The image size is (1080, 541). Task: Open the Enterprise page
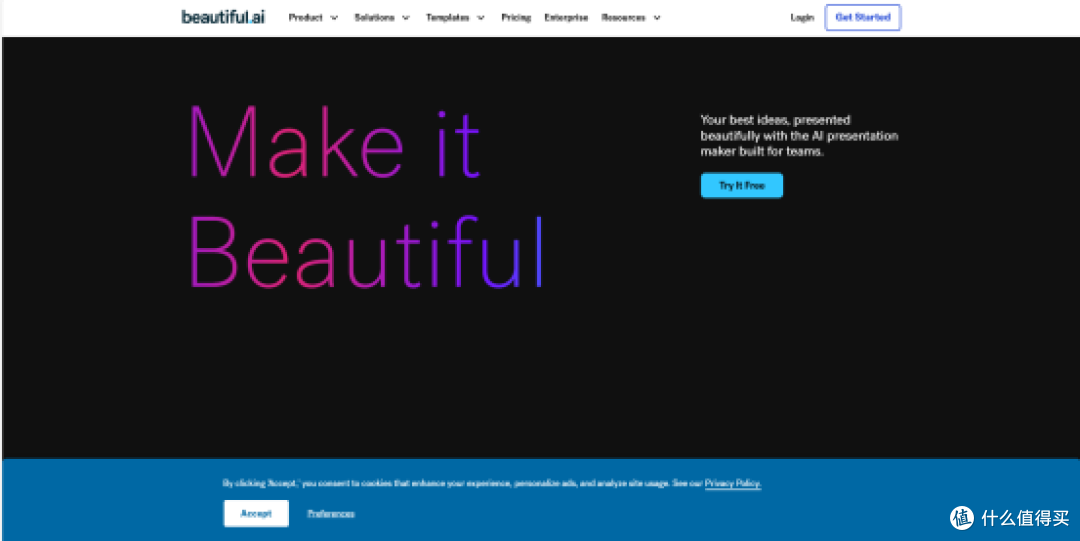tap(566, 18)
